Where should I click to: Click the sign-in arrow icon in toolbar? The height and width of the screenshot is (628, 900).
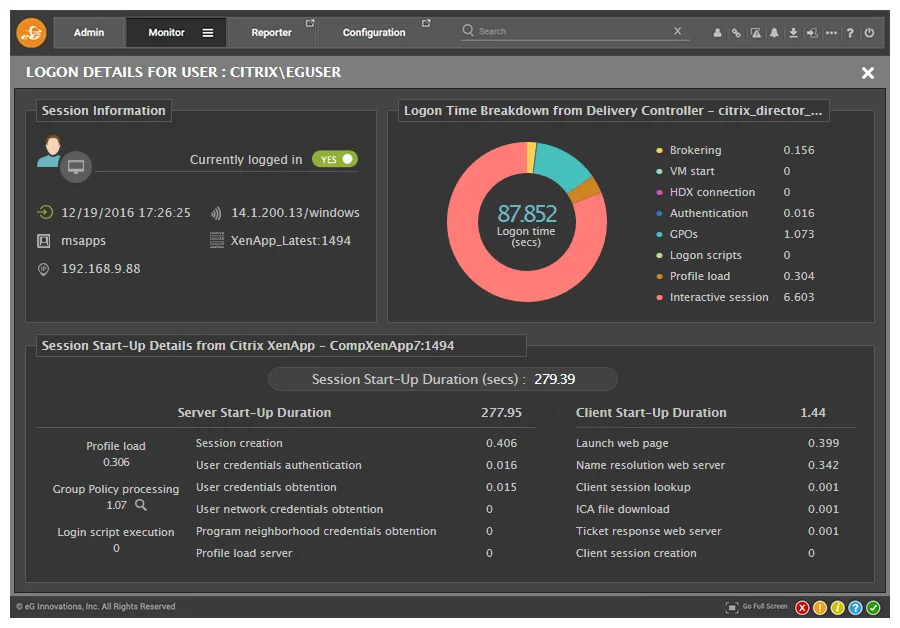[x=812, y=33]
